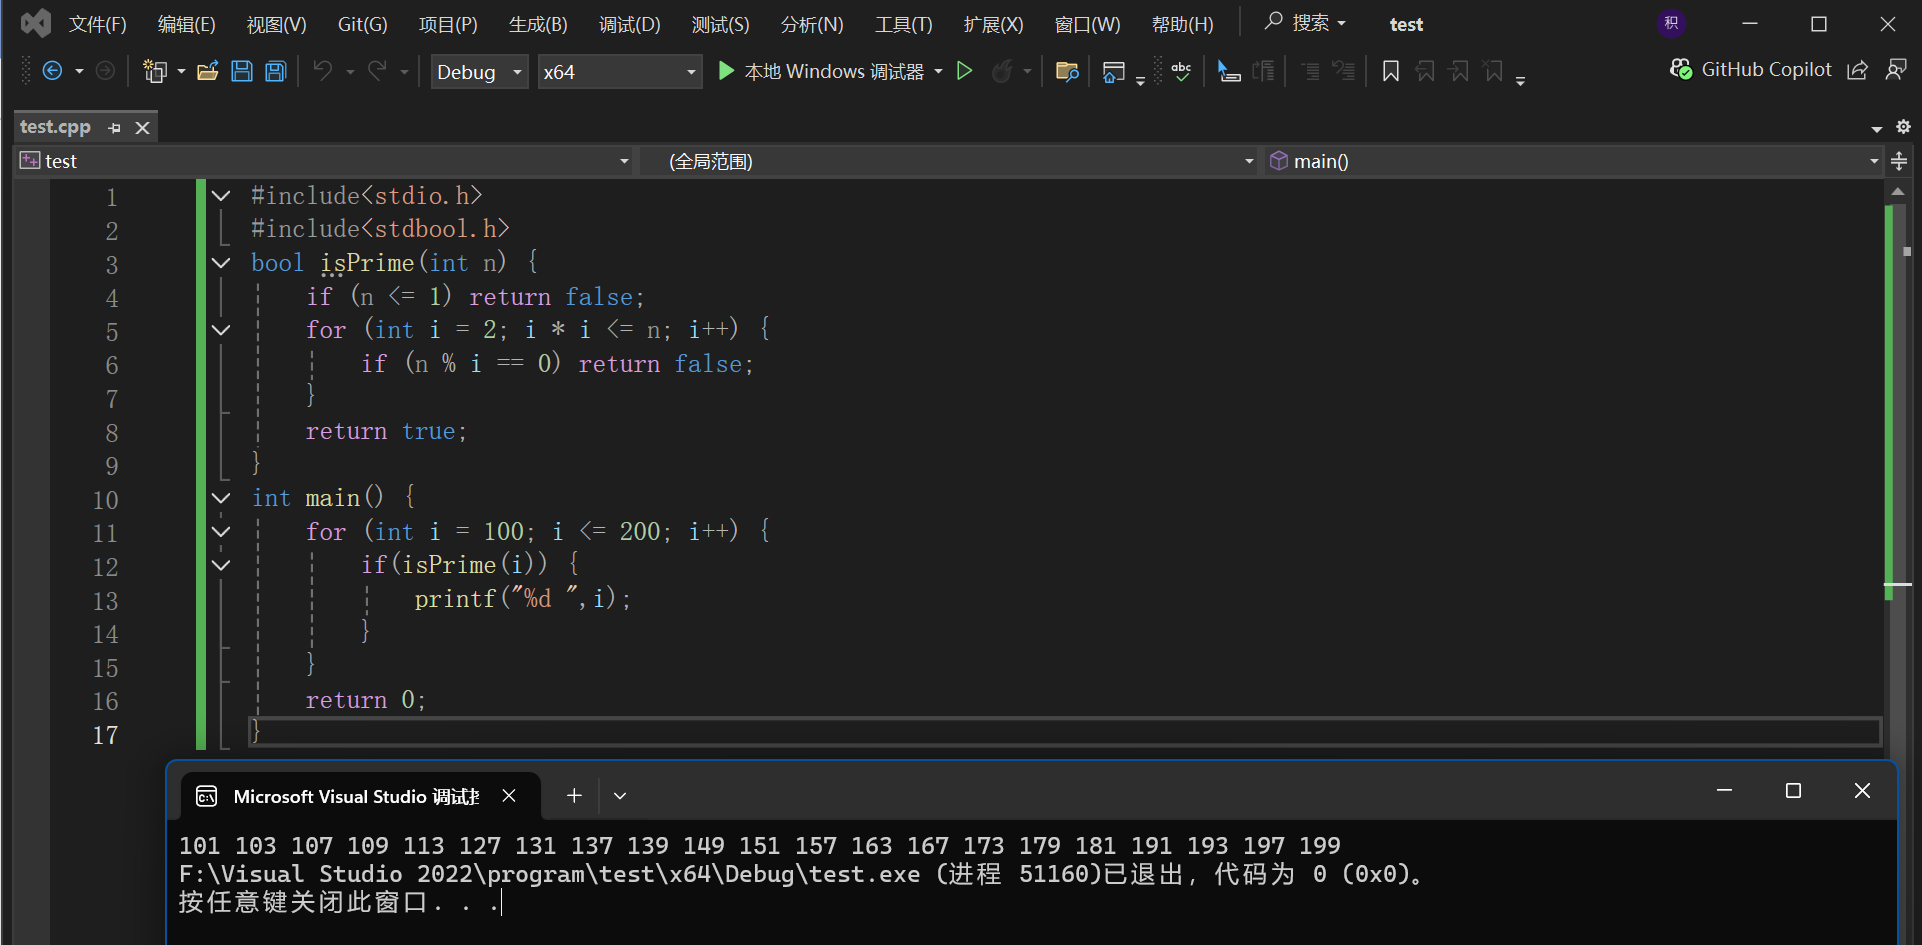Click the hot reload flame icon
Viewport: 1922px width, 945px height.
[x=1001, y=71]
